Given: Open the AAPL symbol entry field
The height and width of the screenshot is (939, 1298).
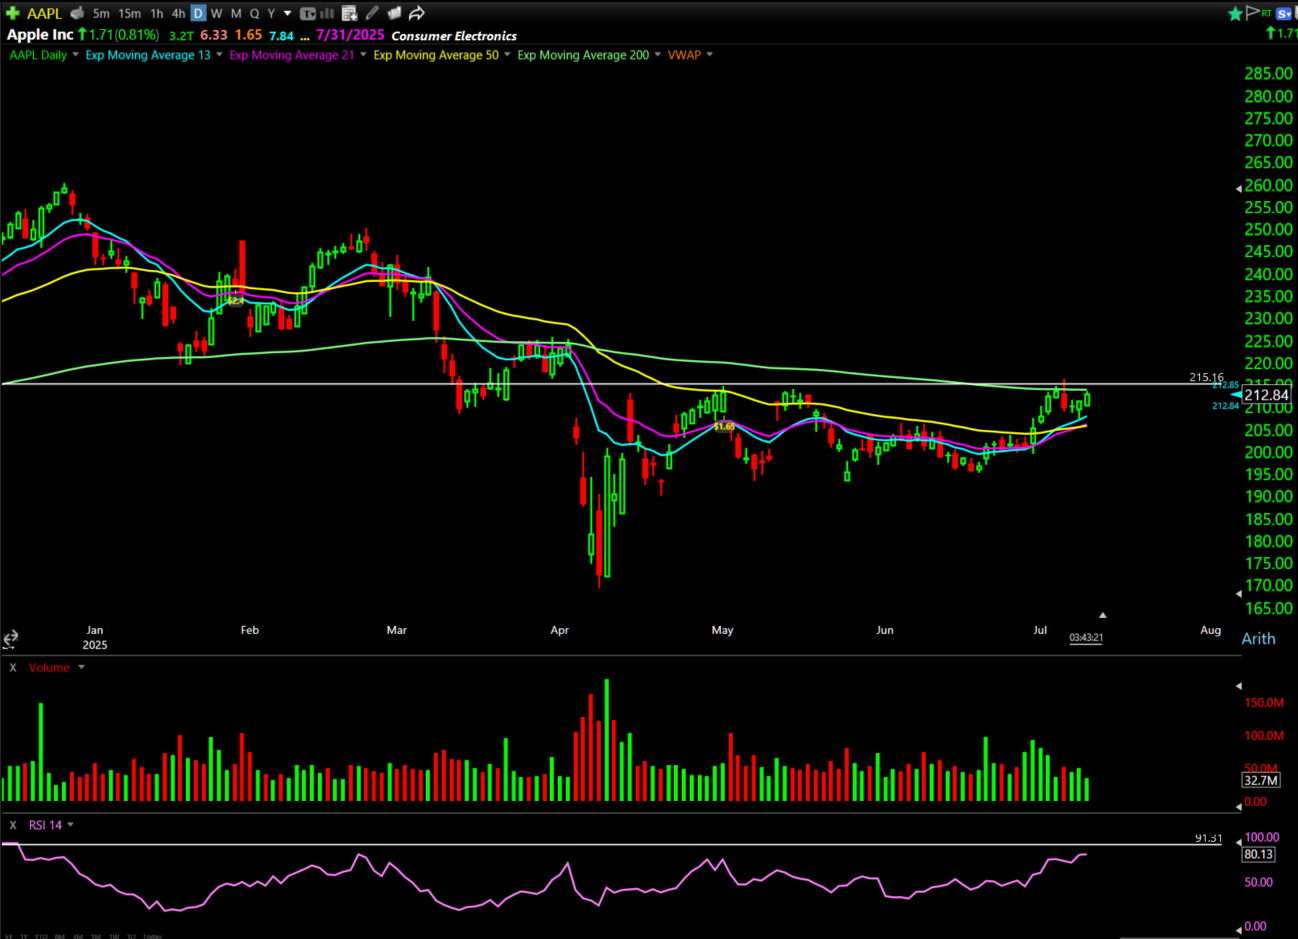Looking at the screenshot, I should [x=45, y=13].
